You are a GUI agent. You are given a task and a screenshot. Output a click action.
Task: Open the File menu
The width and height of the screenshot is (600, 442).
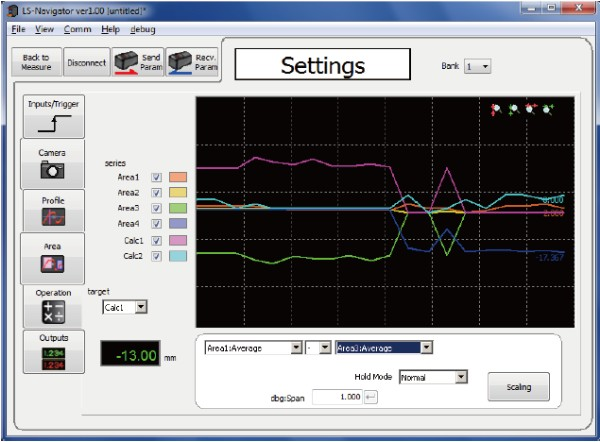(x=18, y=29)
